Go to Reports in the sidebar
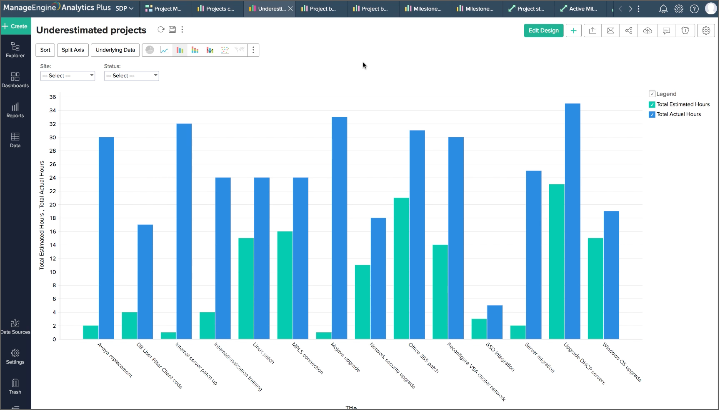The width and height of the screenshot is (719, 410). 15,110
